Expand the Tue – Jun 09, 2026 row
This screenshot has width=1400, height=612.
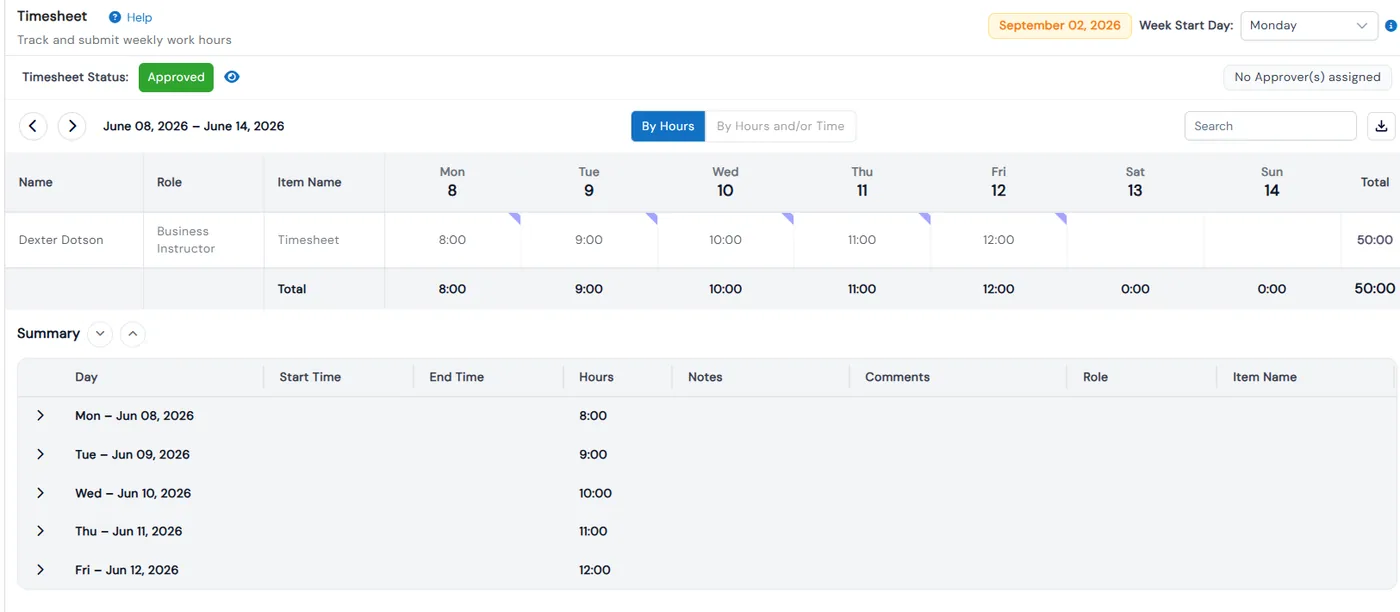pos(41,454)
